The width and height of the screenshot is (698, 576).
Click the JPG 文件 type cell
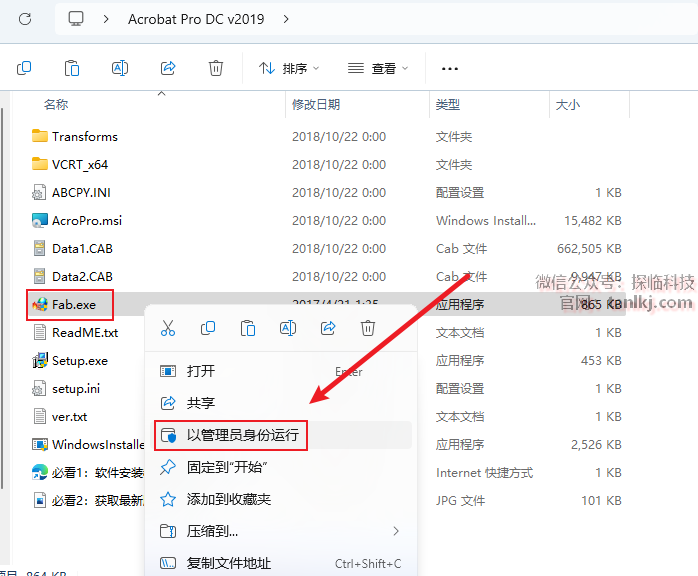click(460, 500)
